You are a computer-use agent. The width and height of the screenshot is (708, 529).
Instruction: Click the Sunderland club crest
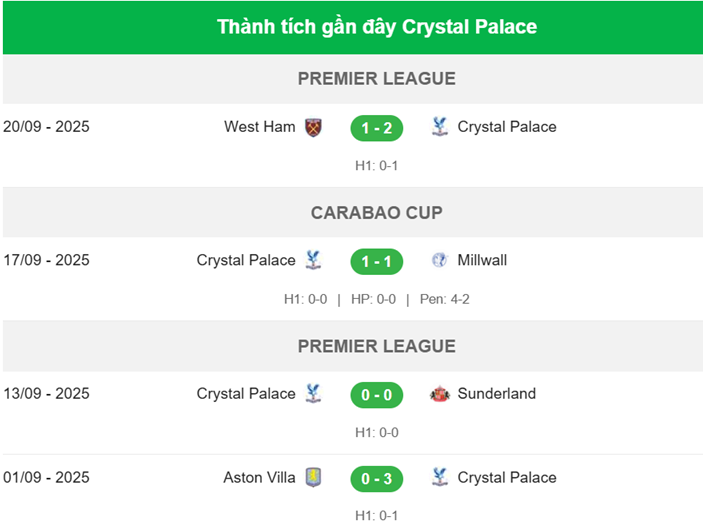tap(439, 394)
